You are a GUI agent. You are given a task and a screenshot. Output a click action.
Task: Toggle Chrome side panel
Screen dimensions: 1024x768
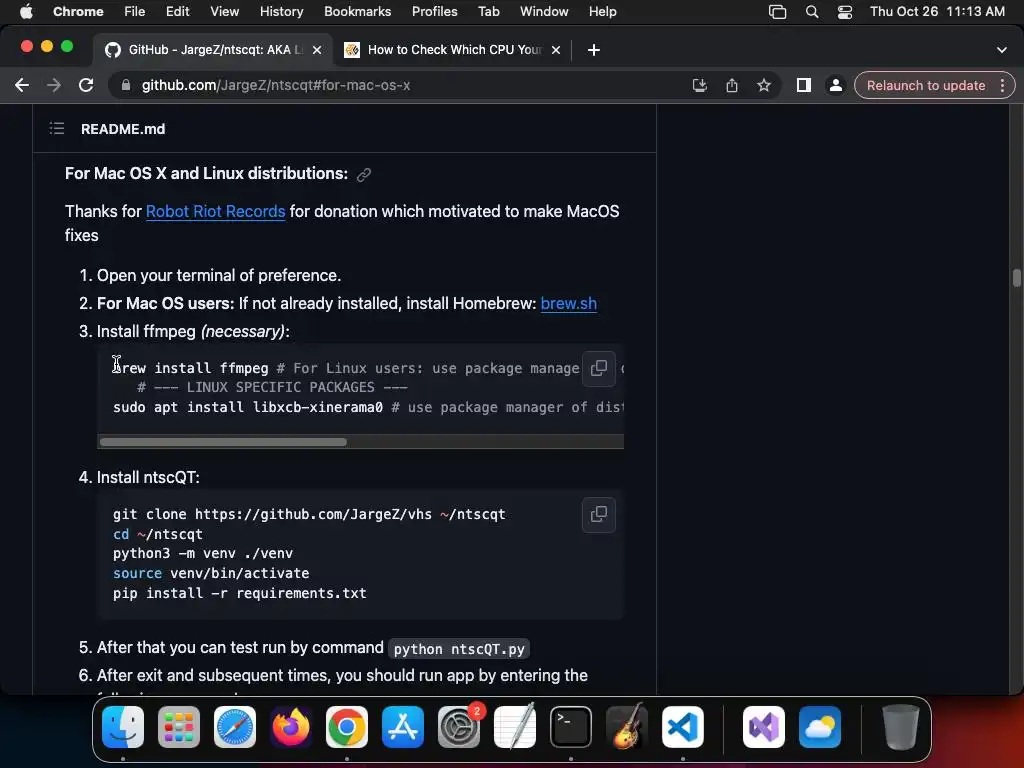tap(803, 86)
